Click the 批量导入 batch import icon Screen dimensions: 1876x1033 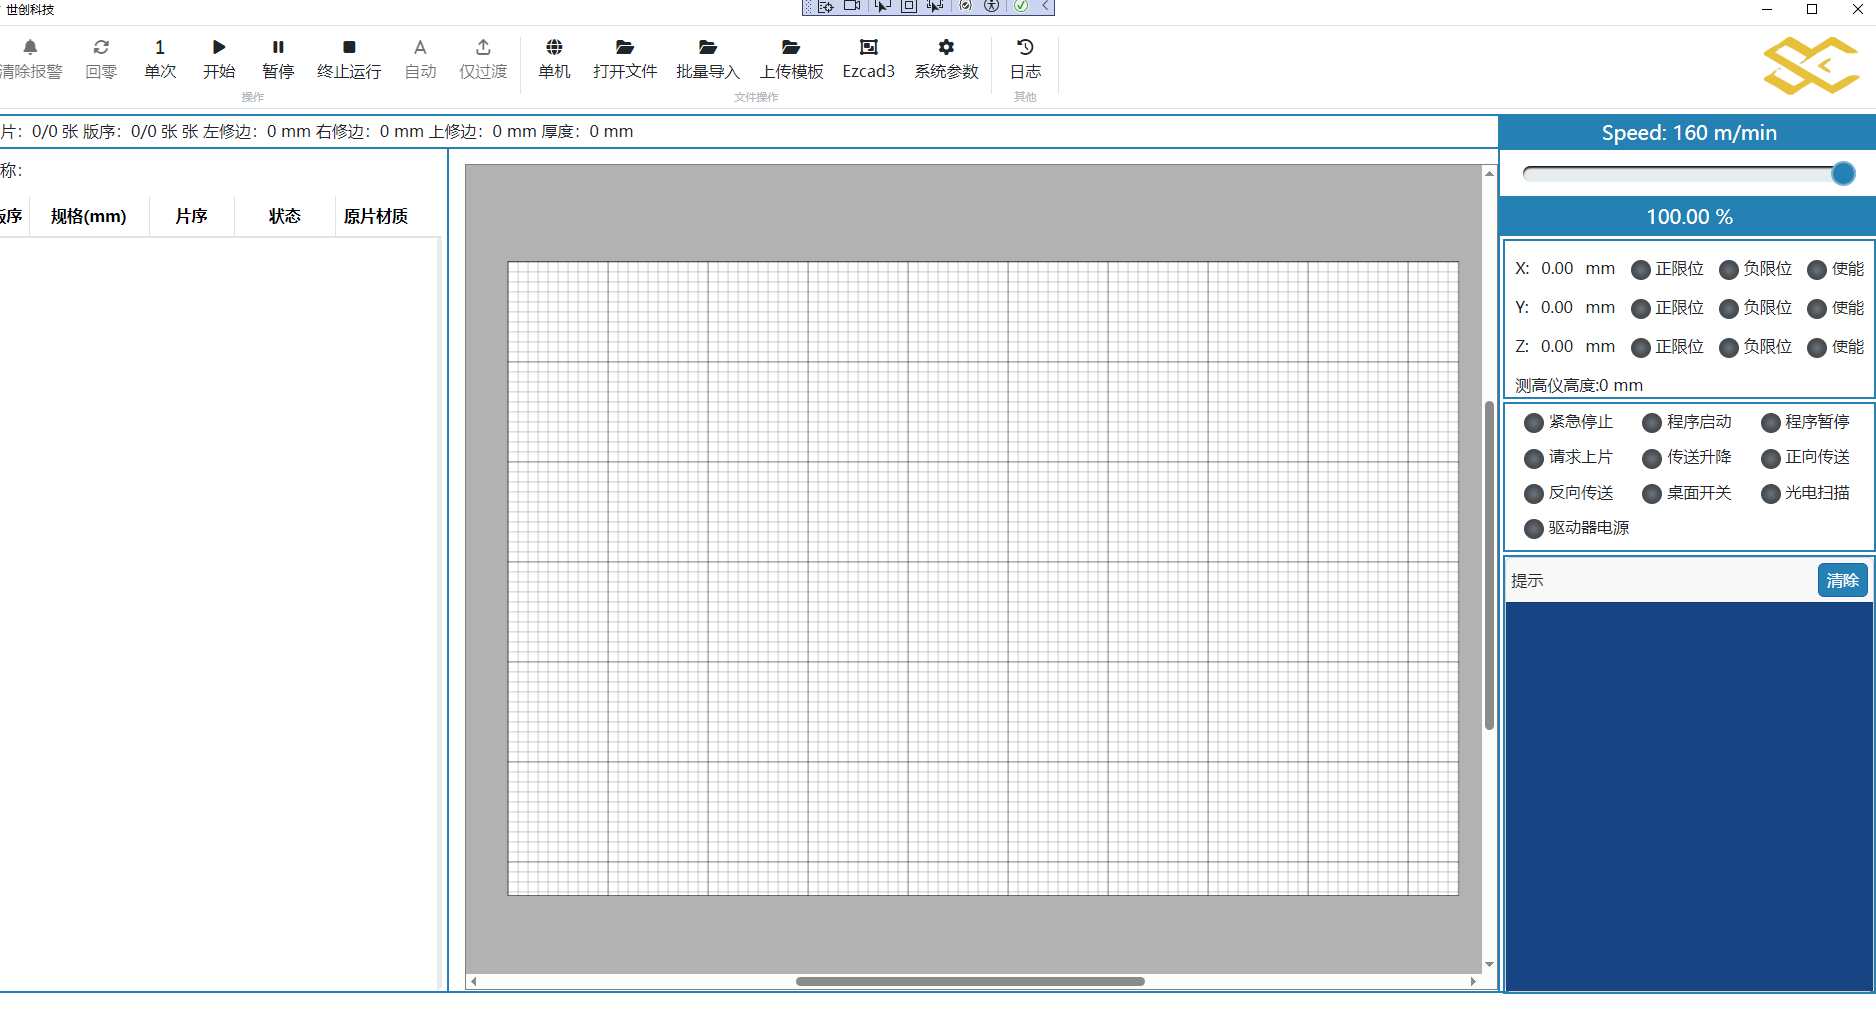tap(708, 47)
